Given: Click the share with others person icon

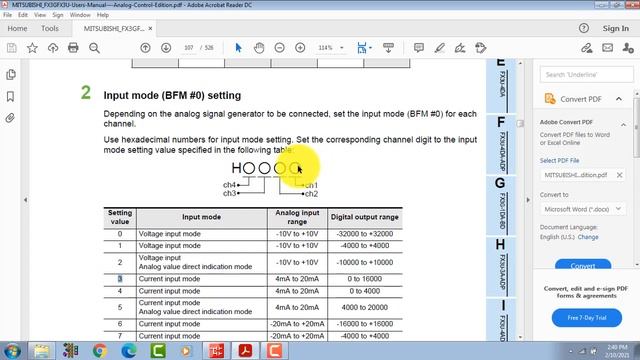Looking at the screenshot, I should [x=628, y=48].
